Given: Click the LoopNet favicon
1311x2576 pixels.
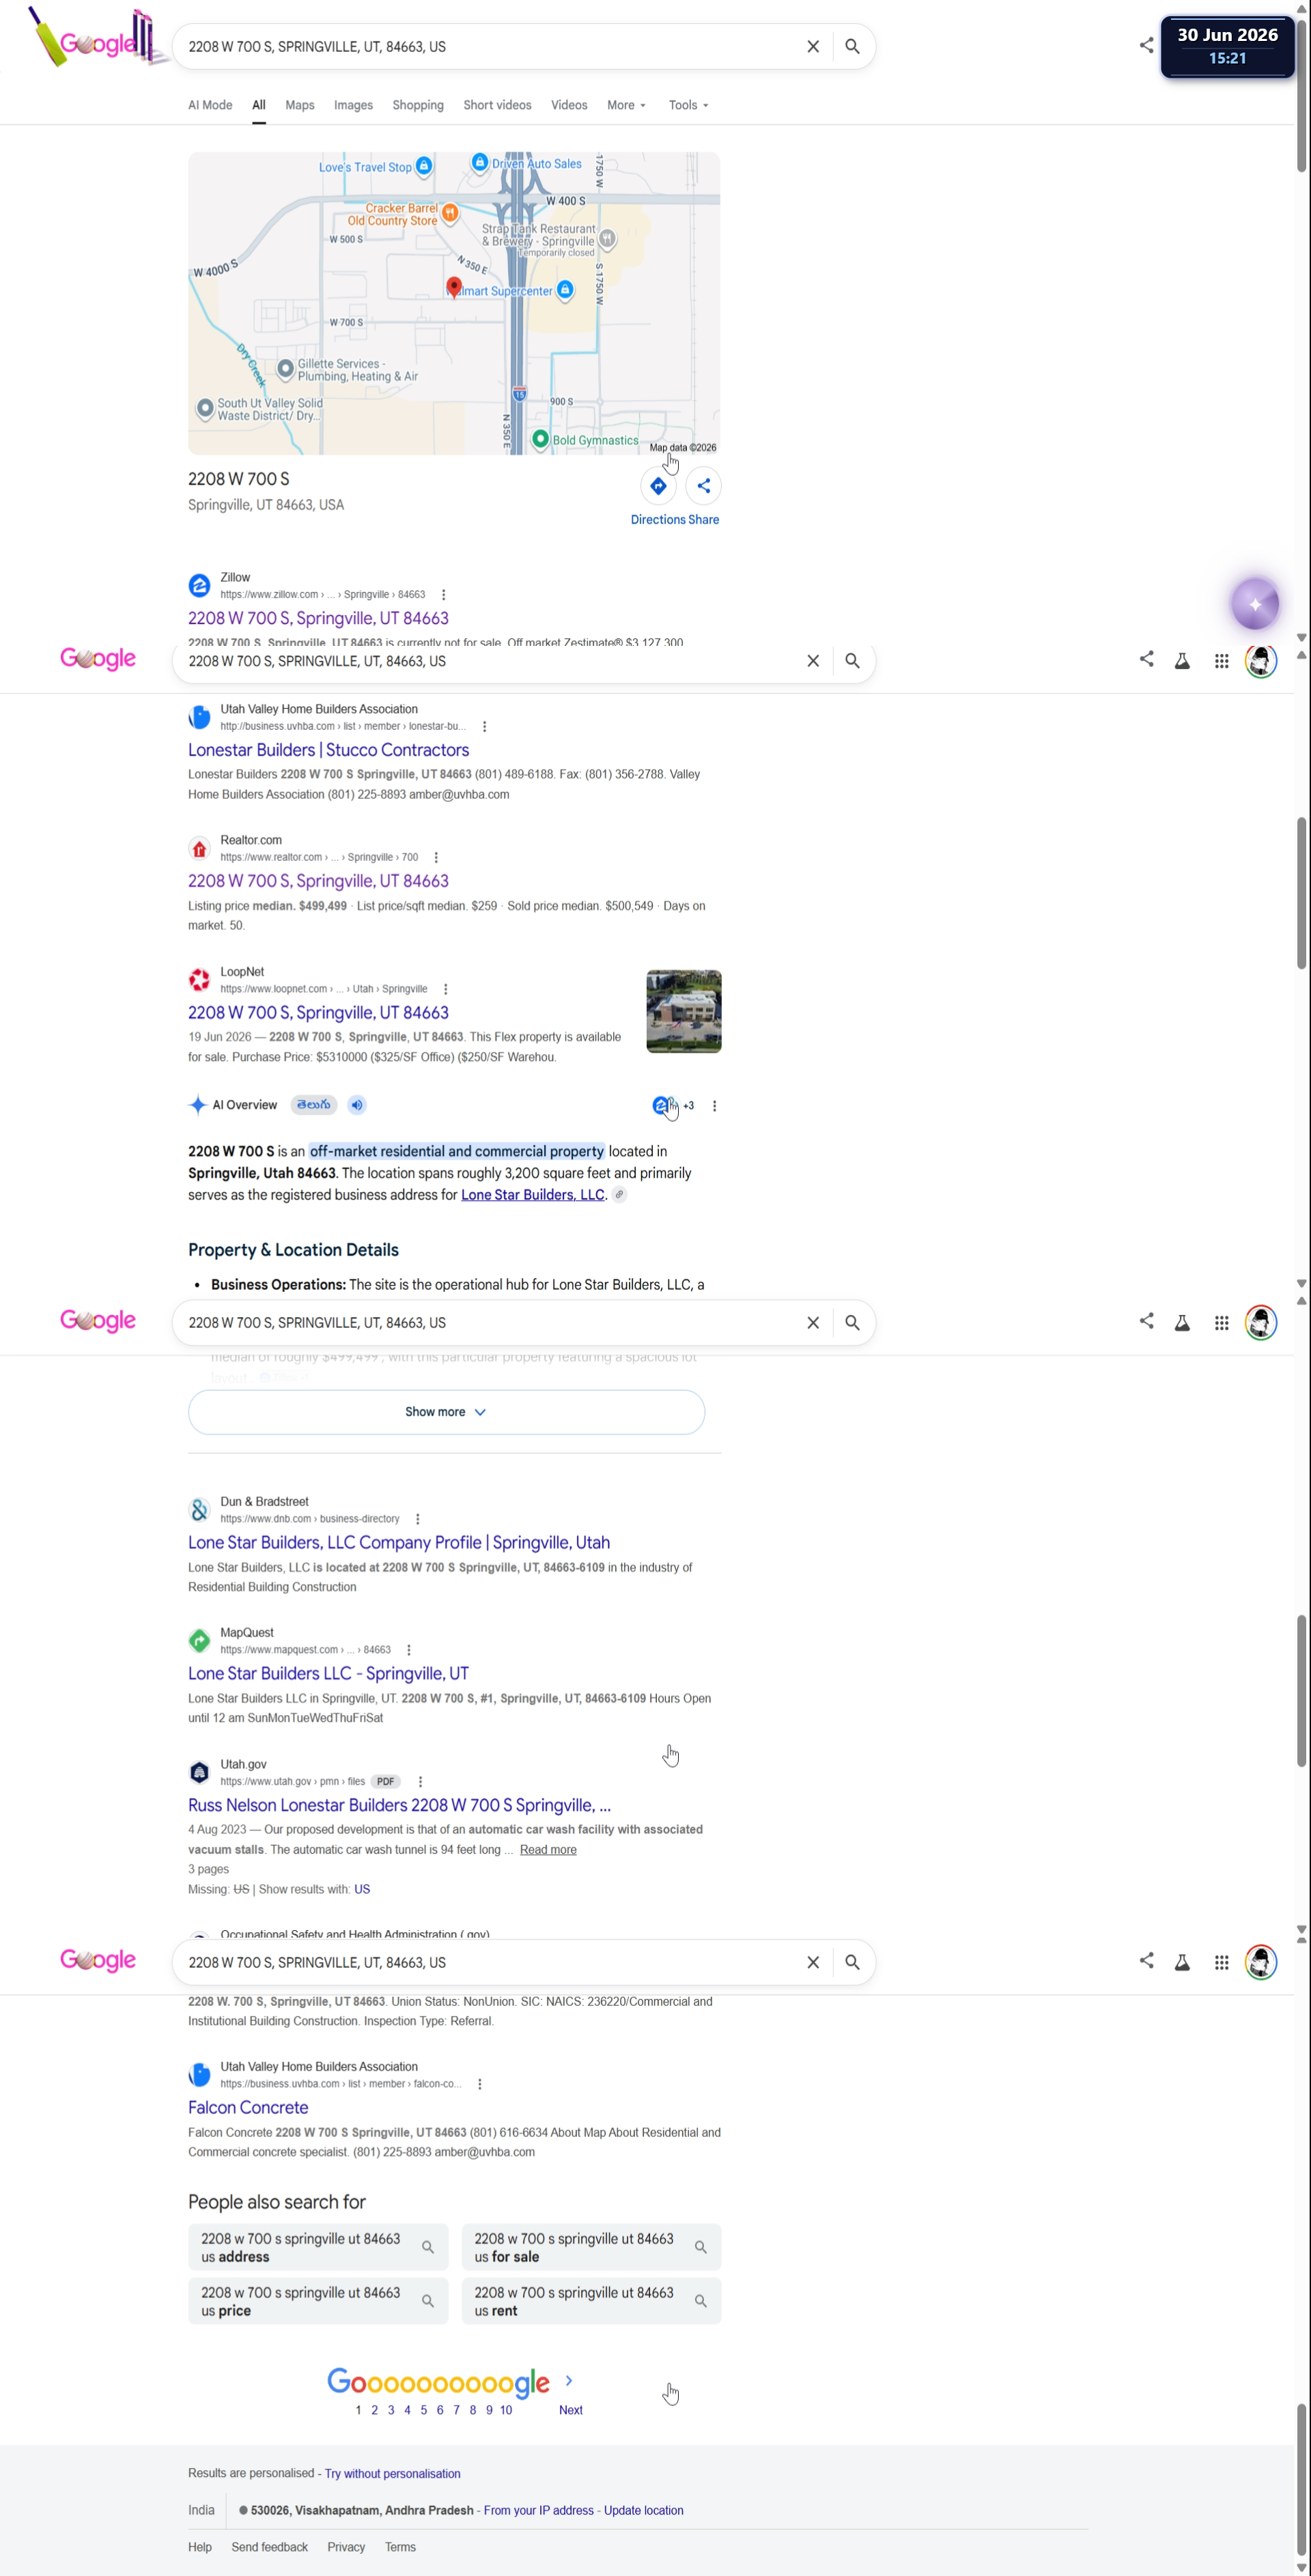Looking at the screenshot, I should point(200,980).
